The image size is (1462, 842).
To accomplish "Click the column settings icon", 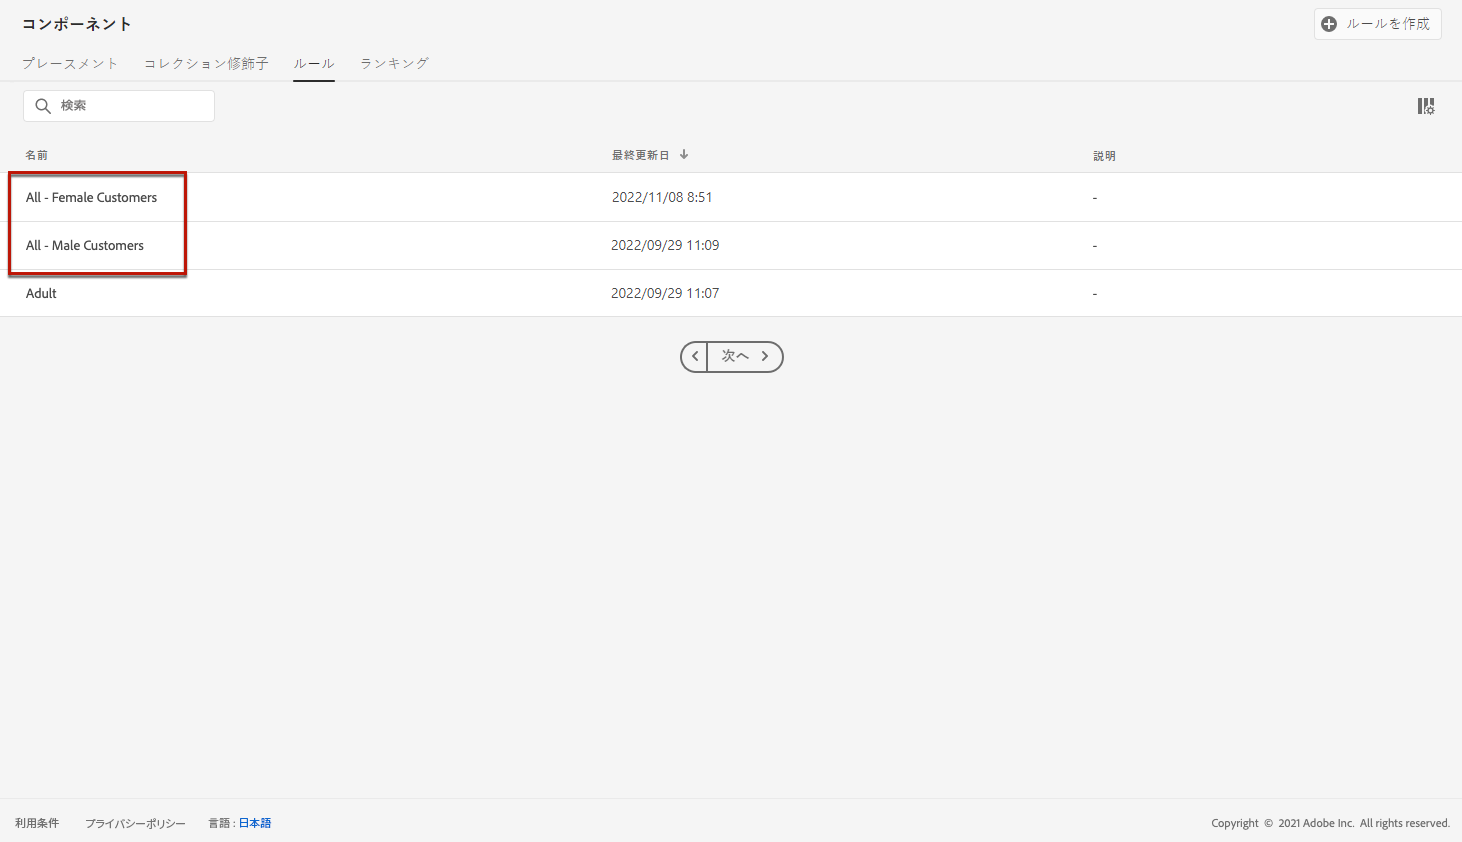I will (1426, 106).
